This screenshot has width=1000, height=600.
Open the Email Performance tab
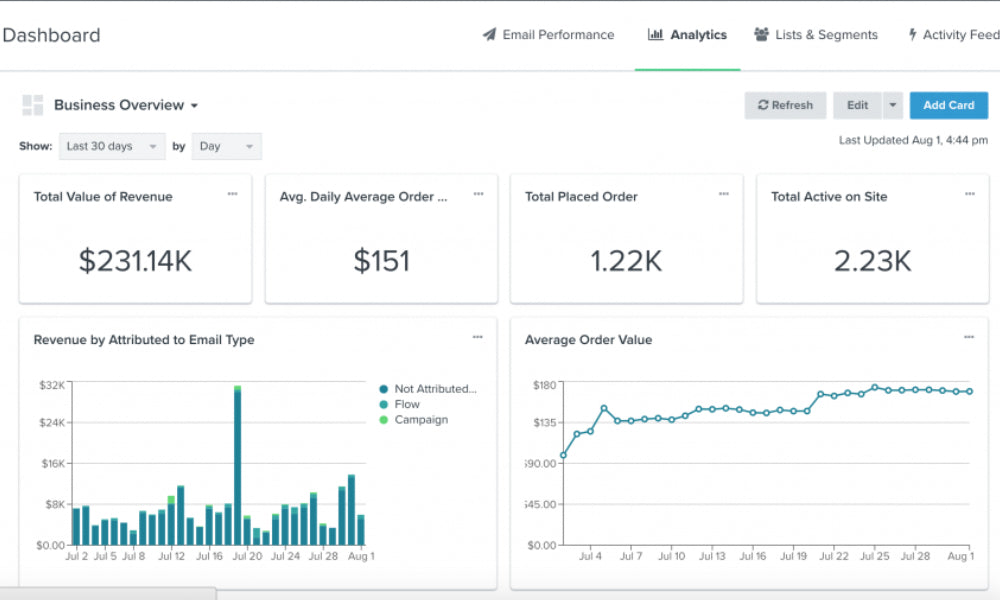548,34
